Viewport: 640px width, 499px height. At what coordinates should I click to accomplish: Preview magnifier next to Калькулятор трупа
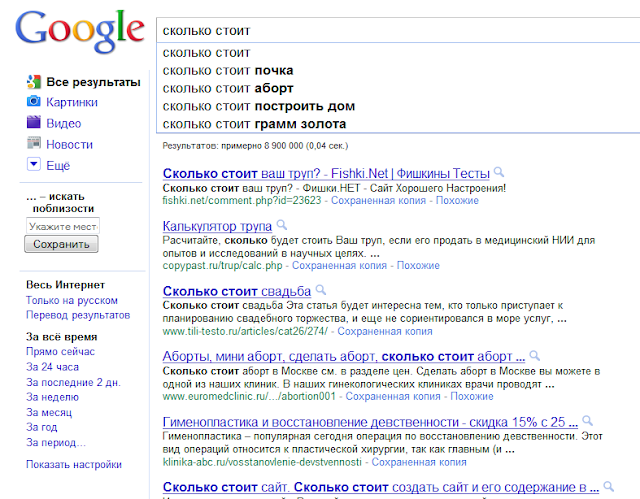(282, 224)
